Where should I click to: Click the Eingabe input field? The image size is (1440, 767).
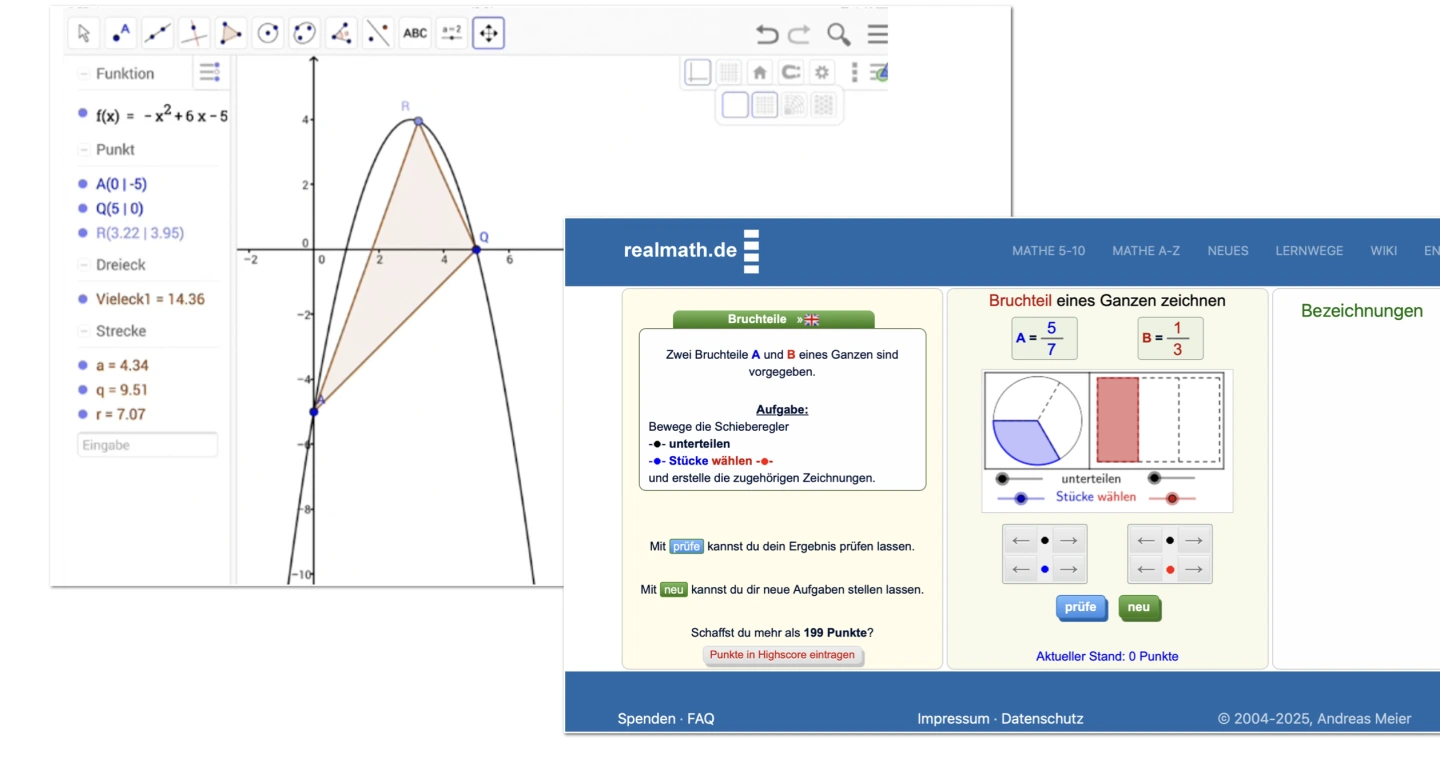point(147,445)
